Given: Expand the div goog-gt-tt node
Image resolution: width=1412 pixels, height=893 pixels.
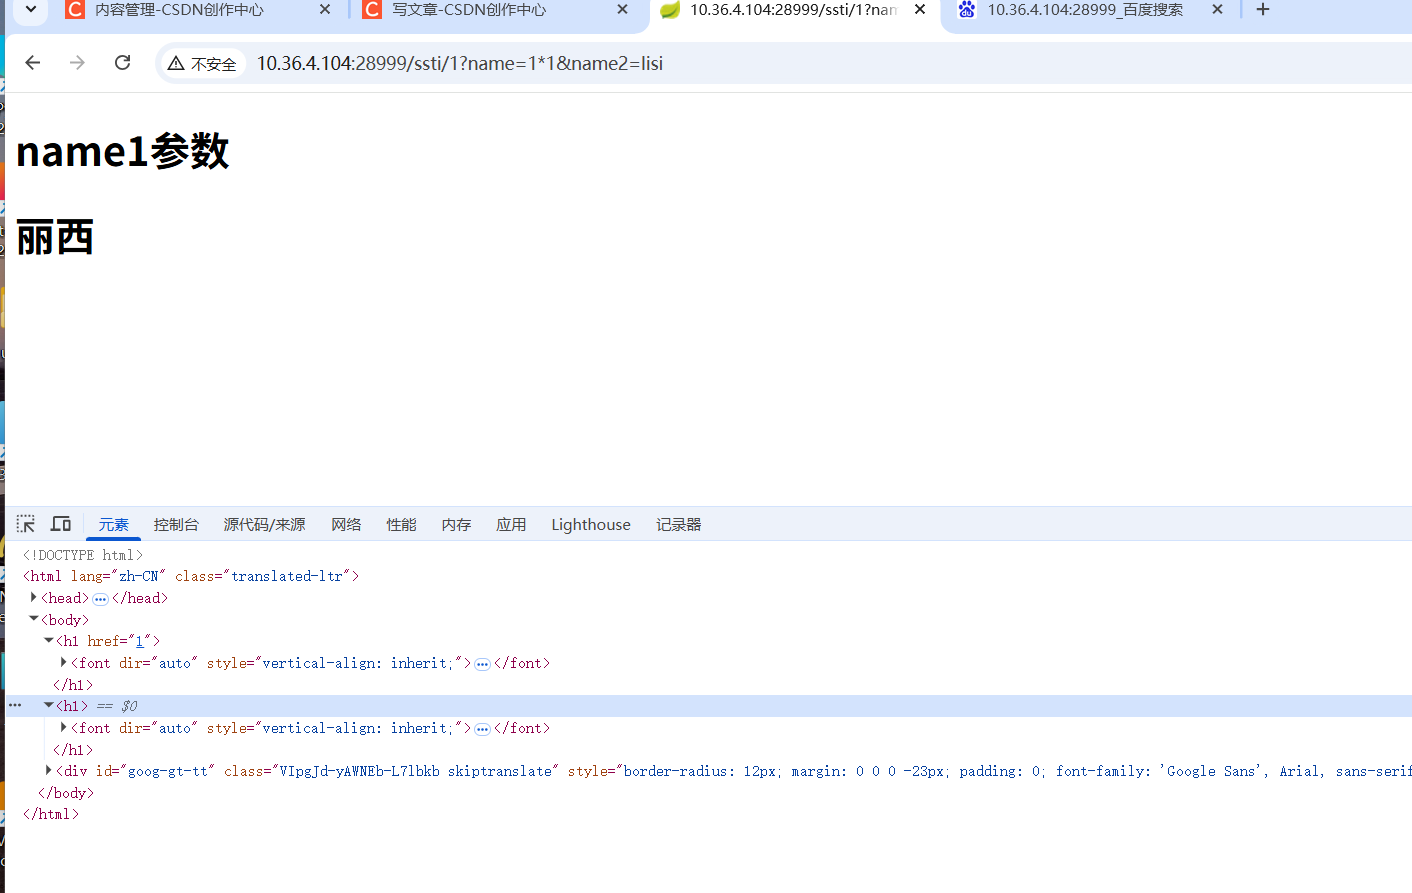Looking at the screenshot, I should point(49,770).
